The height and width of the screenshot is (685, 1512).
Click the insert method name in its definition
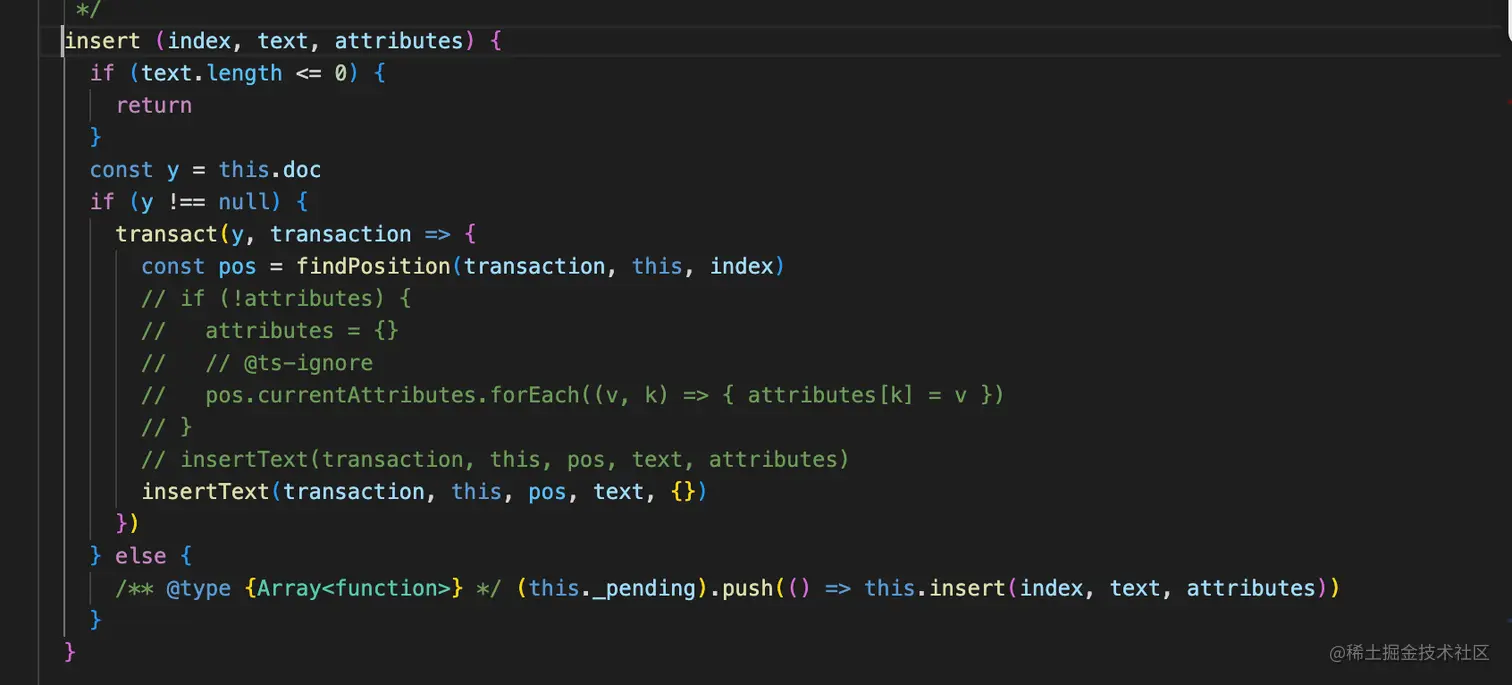pyautogui.click(x=102, y=41)
